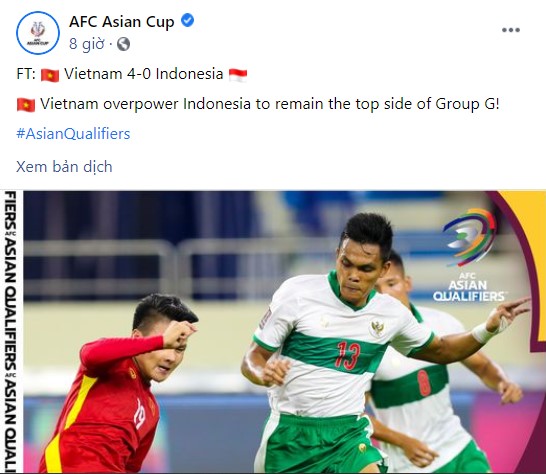Click the AFC Asian Cup page name

(122, 22)
